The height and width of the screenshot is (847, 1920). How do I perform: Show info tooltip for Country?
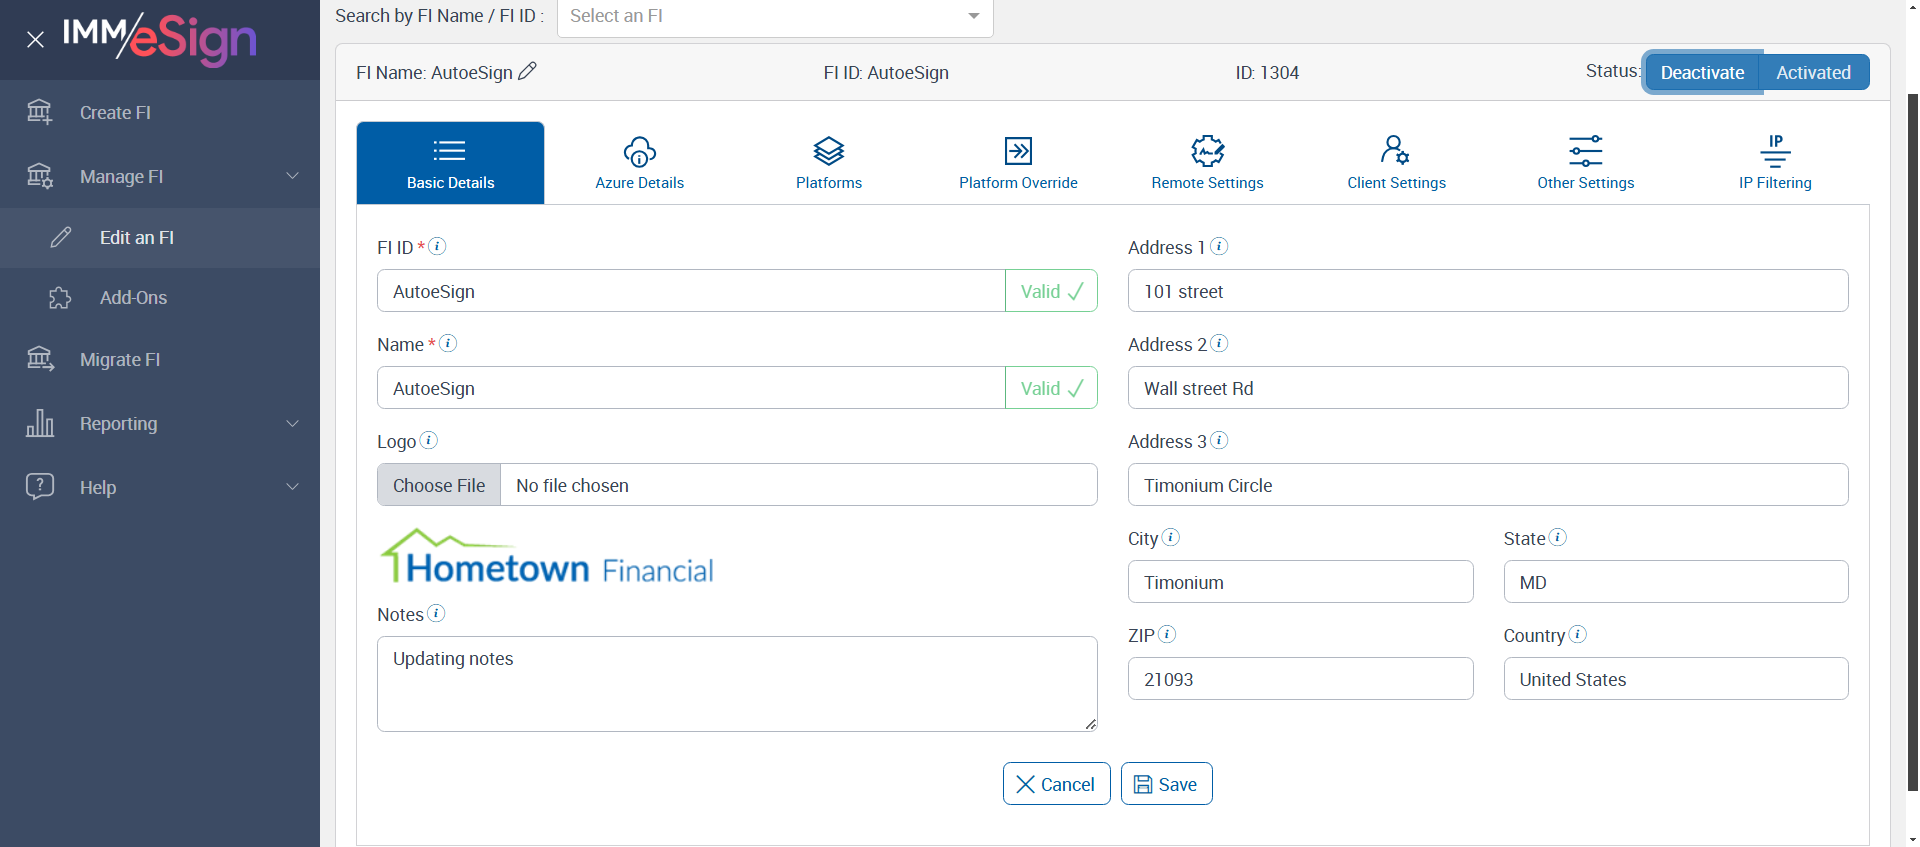pyautogui.click(x=1578, y=634)
